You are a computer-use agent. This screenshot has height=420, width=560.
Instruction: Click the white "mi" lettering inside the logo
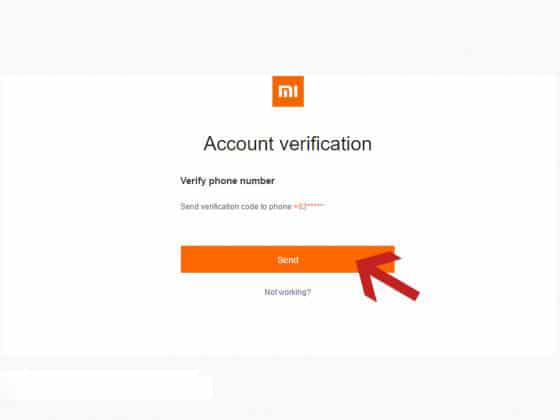(288, 91)
